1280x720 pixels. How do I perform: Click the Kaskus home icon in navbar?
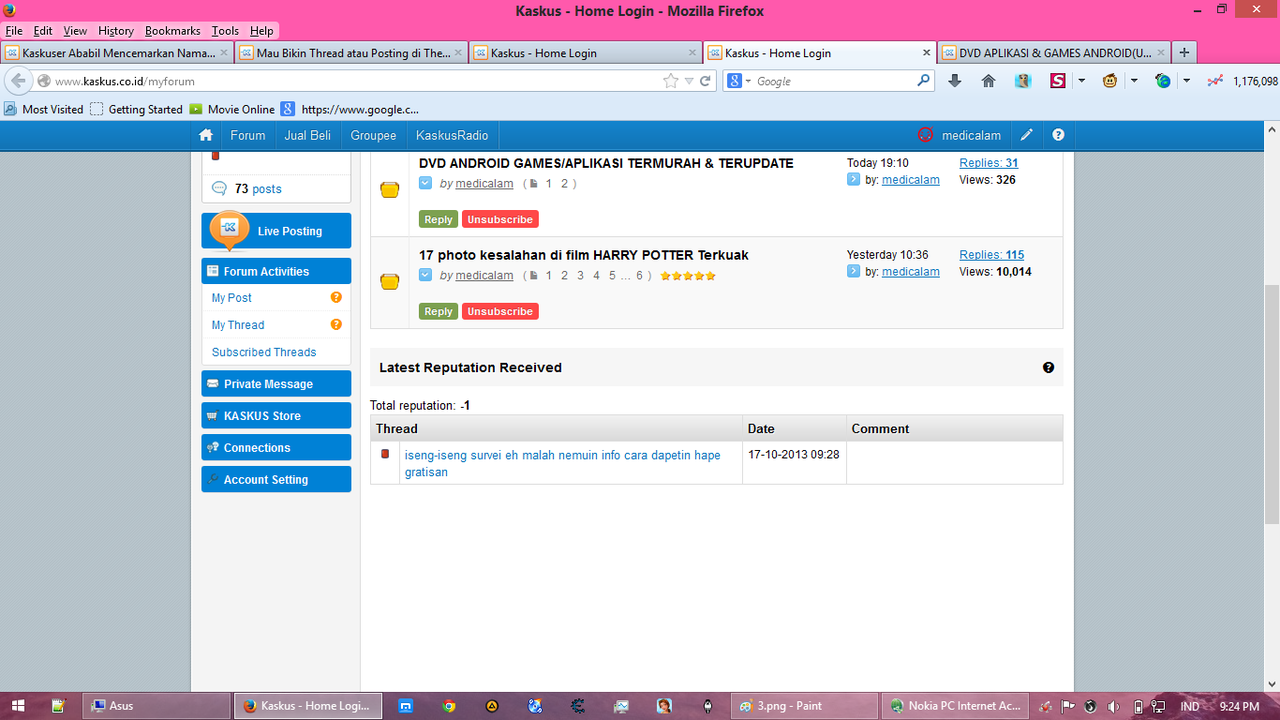coord(206,135)
